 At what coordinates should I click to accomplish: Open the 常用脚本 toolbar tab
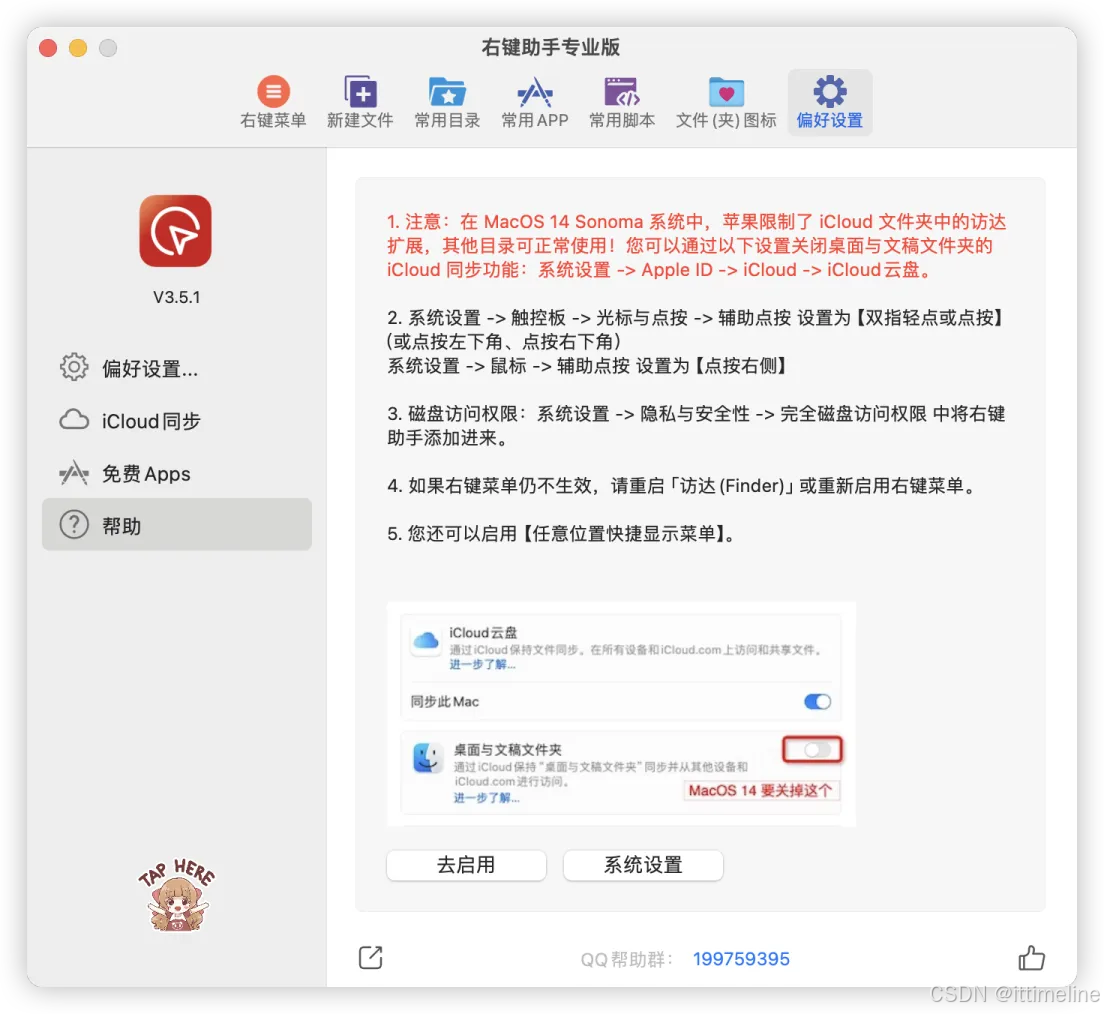(x=622, y=102)
